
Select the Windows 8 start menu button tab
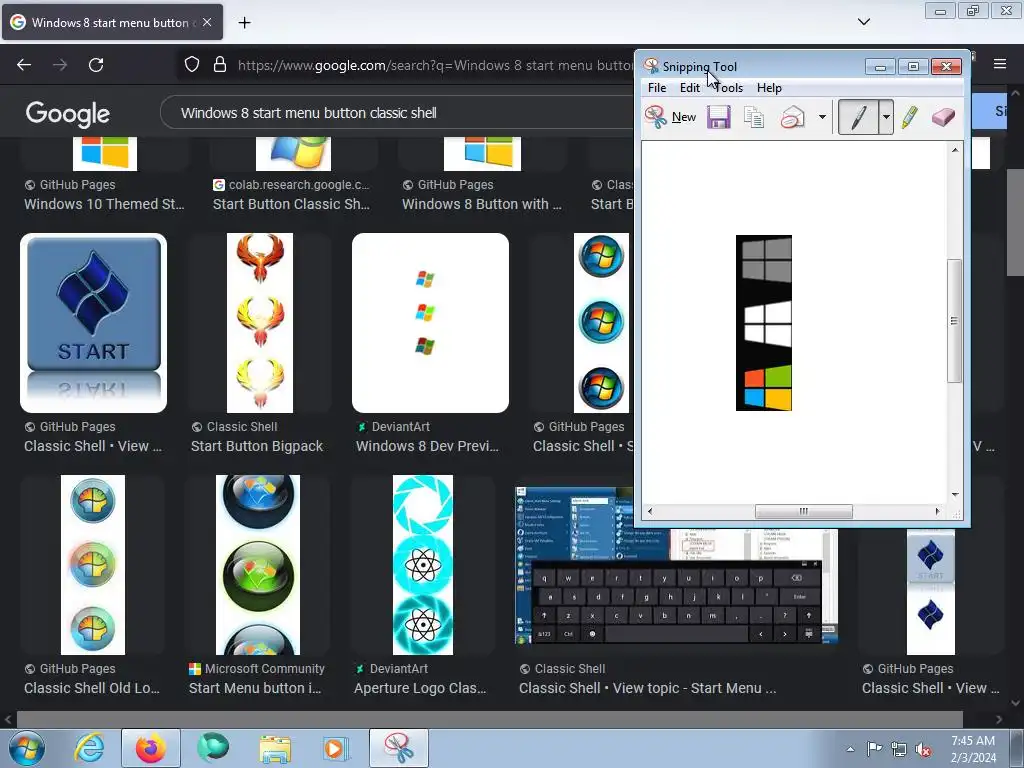(x=112, y=22)
